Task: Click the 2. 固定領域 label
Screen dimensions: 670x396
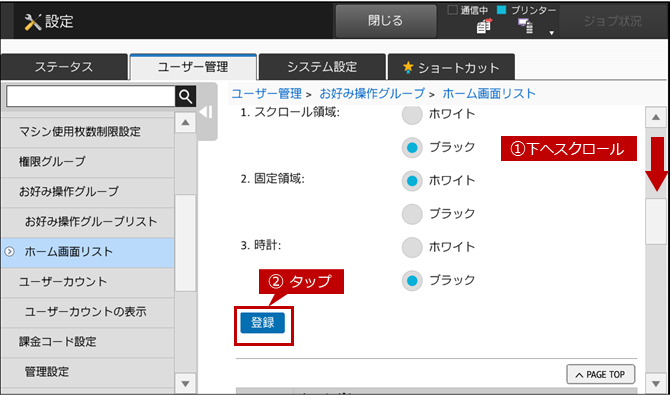Action: point(273,179)
